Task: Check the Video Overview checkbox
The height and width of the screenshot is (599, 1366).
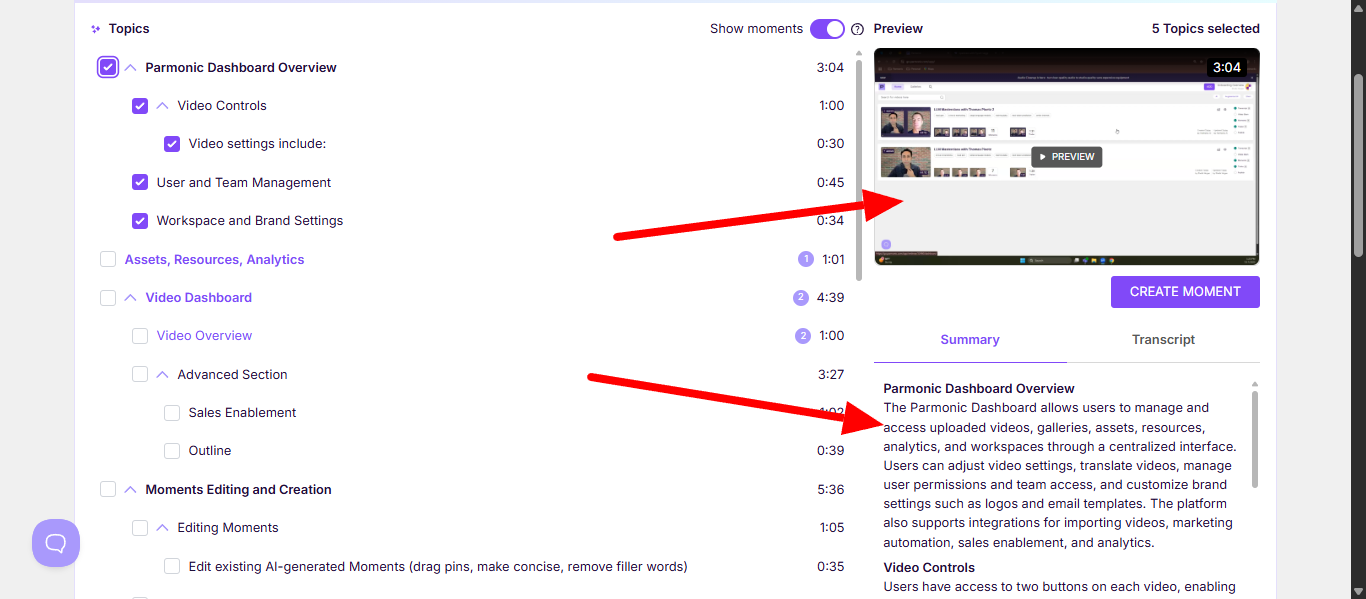Action: [x=140, y=336]
